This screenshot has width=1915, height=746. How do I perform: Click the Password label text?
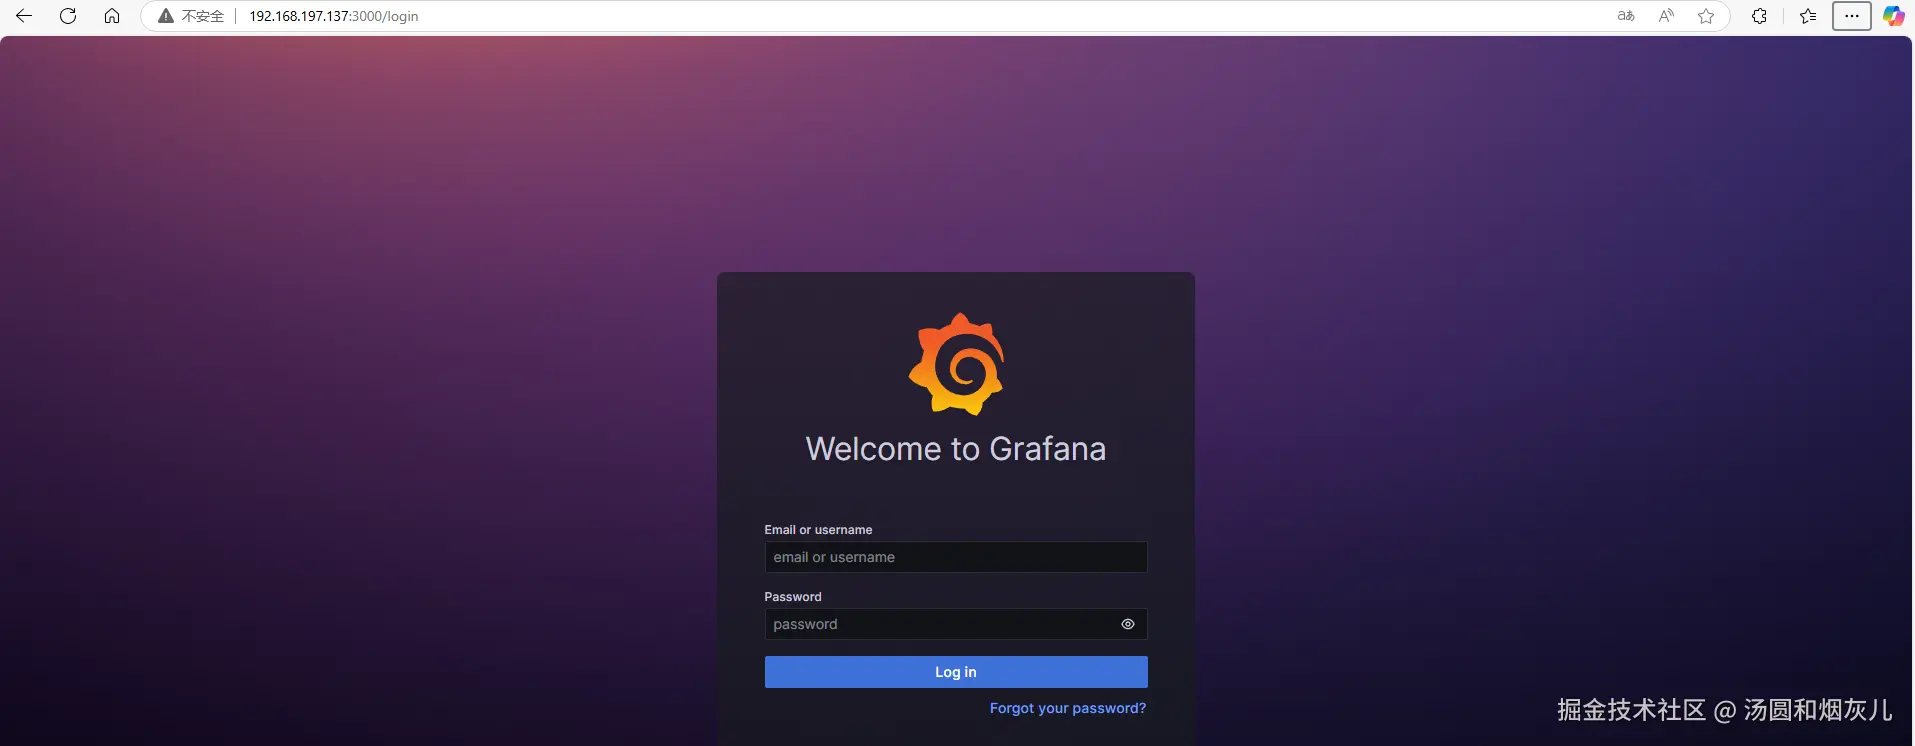tap(793, 597)
